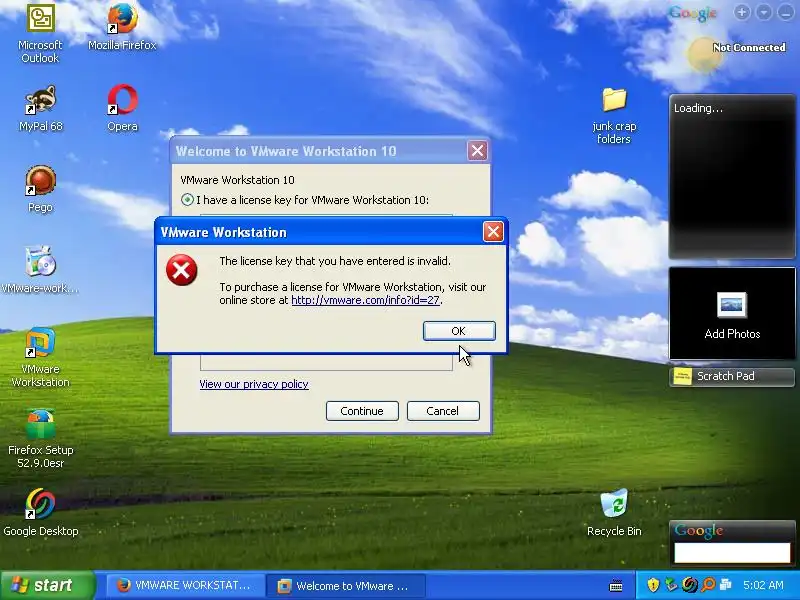800x600 pixels.
Task: Click the lower text field in the Welcome window
Action: [x=326, y=362]
